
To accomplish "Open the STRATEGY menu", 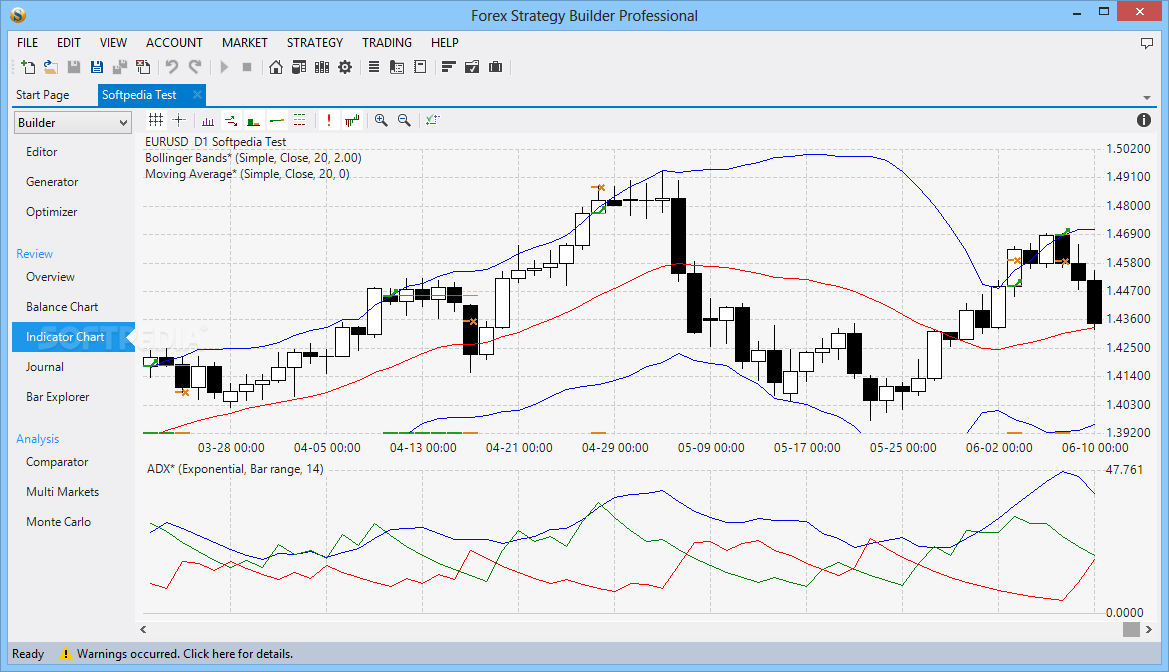I will point(315,43).
